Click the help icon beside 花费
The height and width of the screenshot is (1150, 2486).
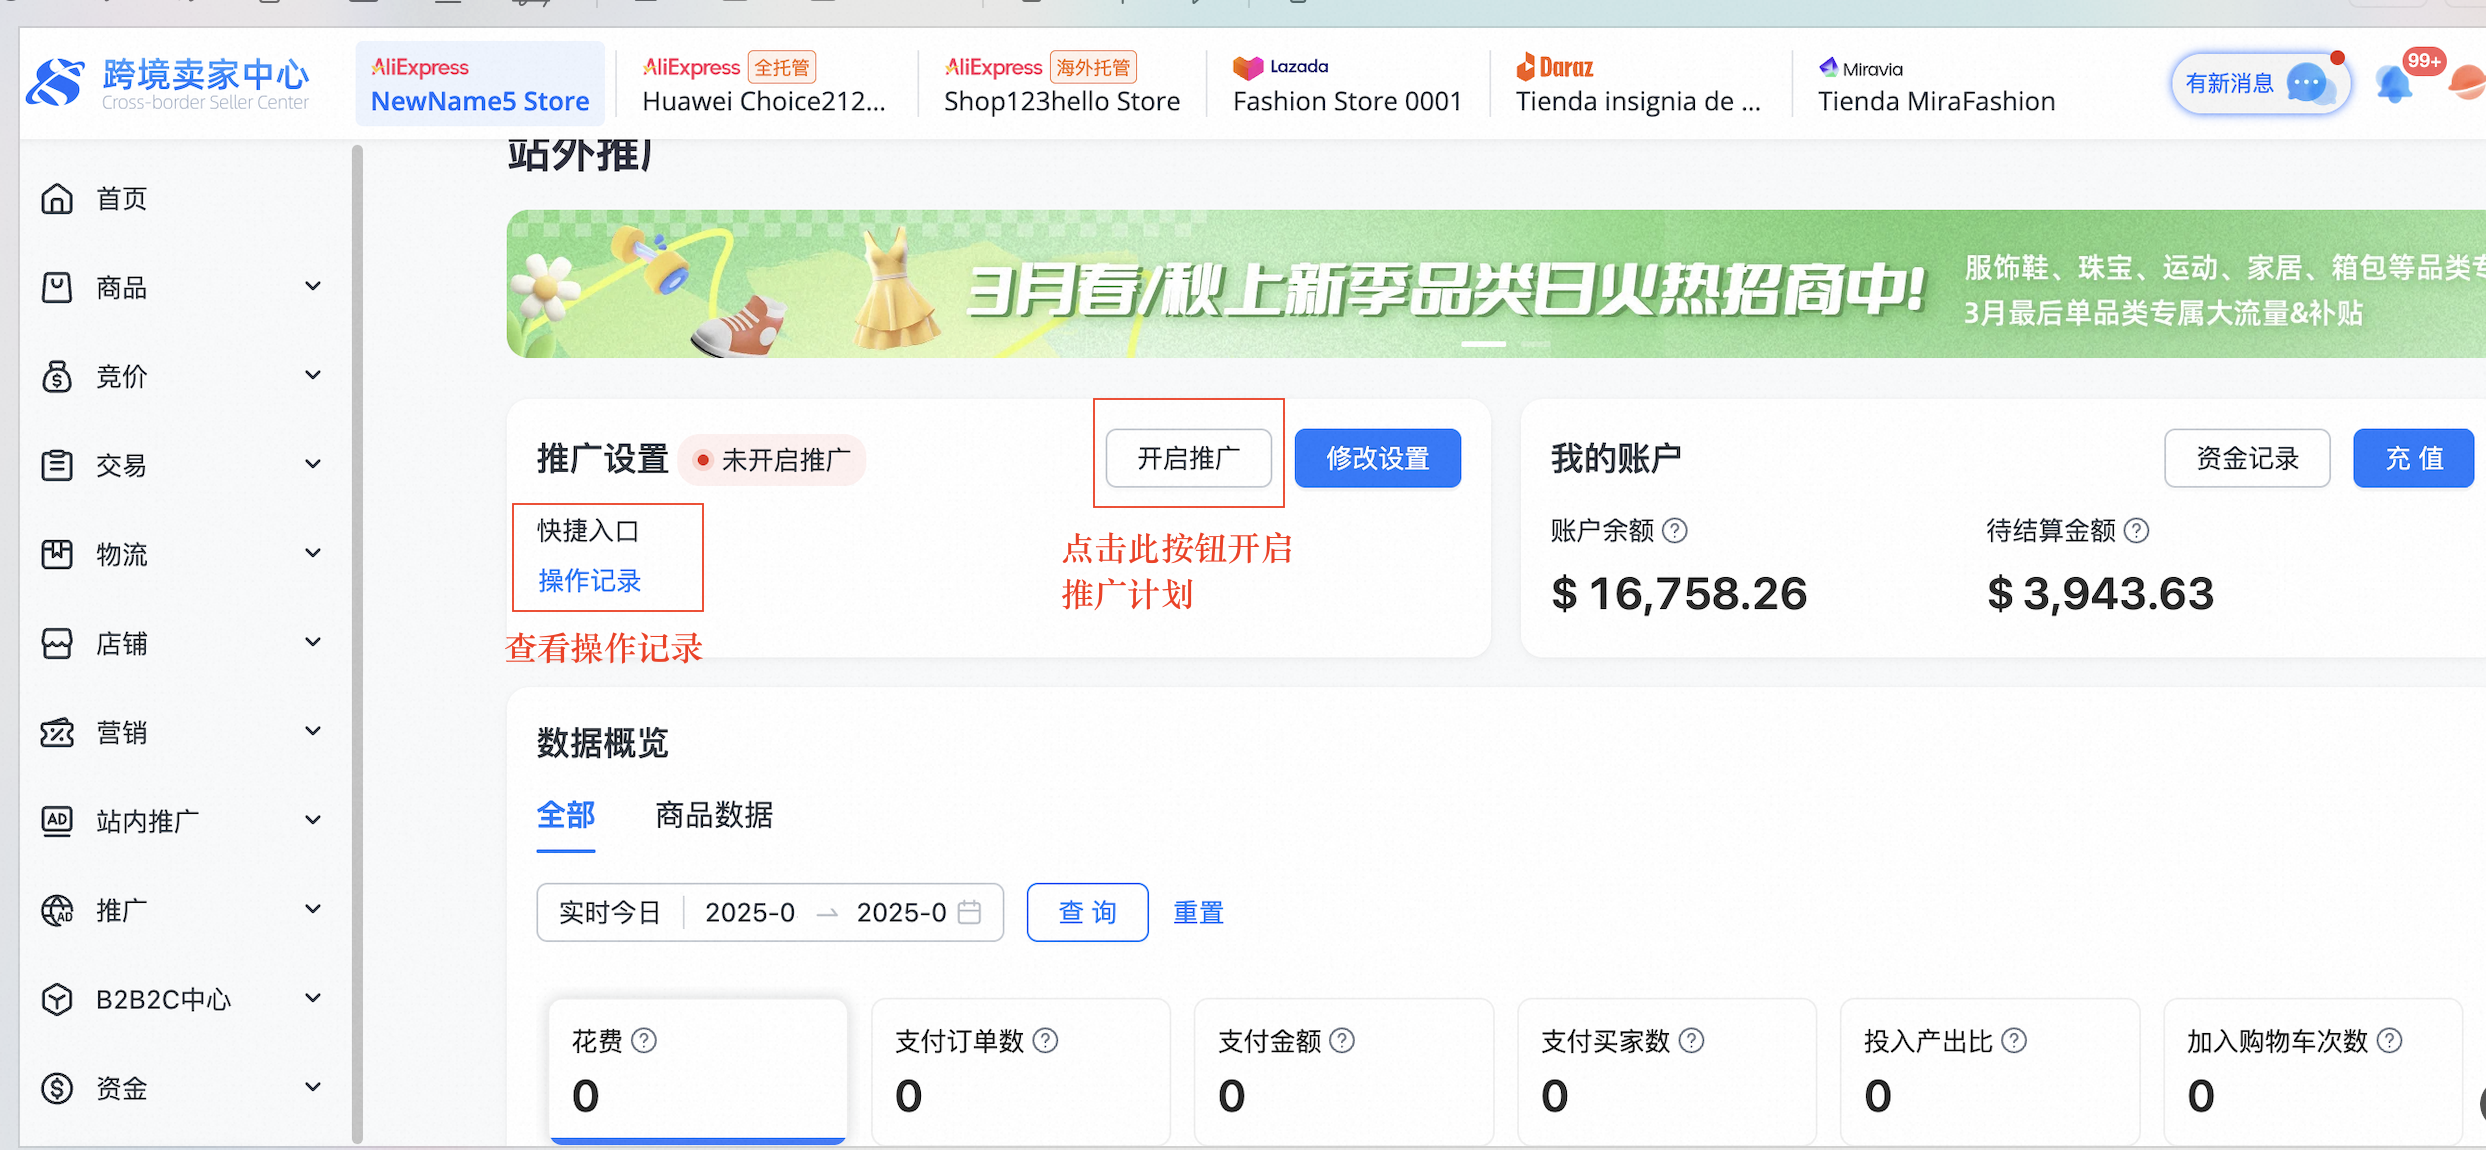coord(645,1041)
